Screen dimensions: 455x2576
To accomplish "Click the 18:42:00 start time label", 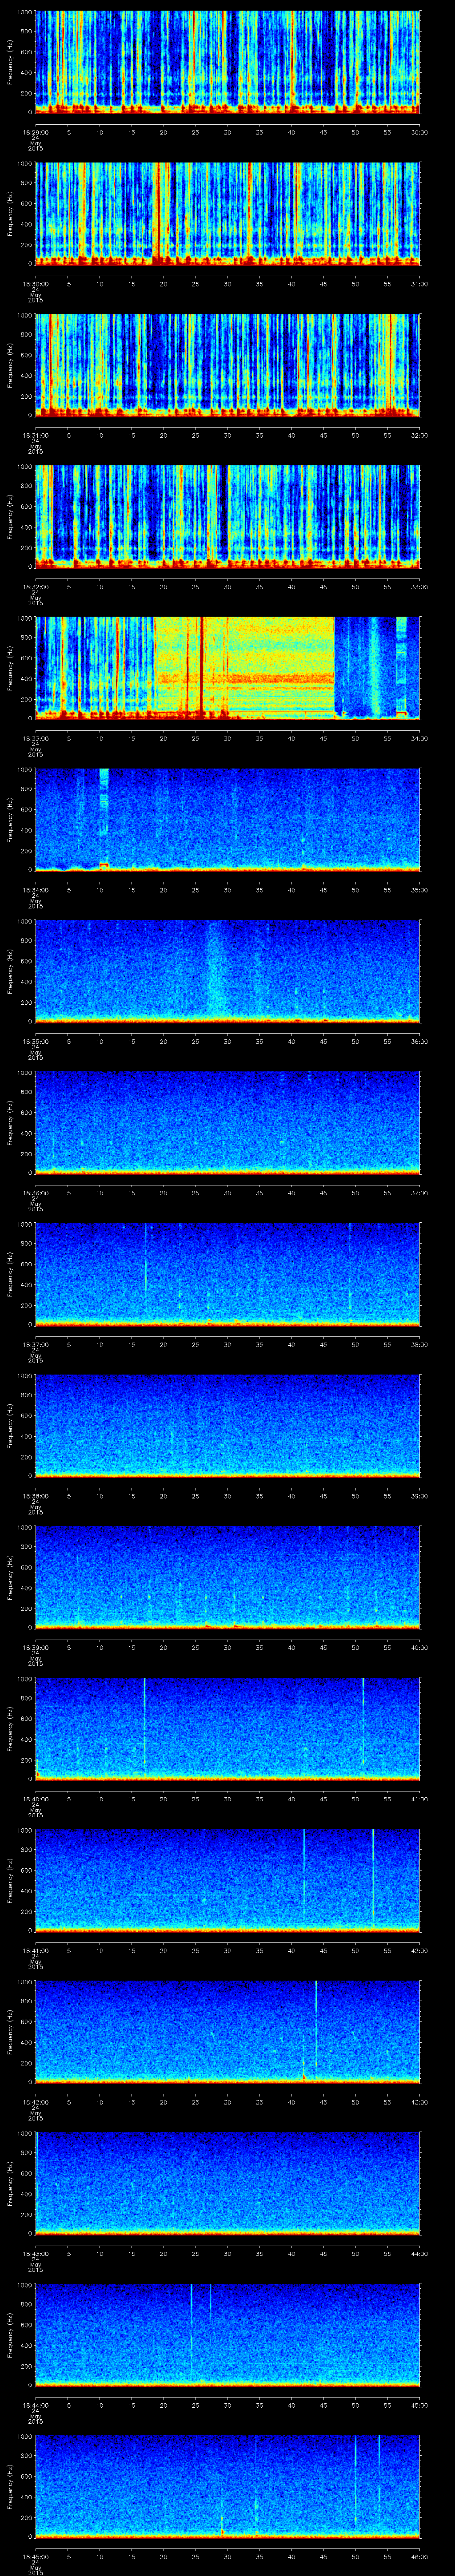I will click(35, 2101).
